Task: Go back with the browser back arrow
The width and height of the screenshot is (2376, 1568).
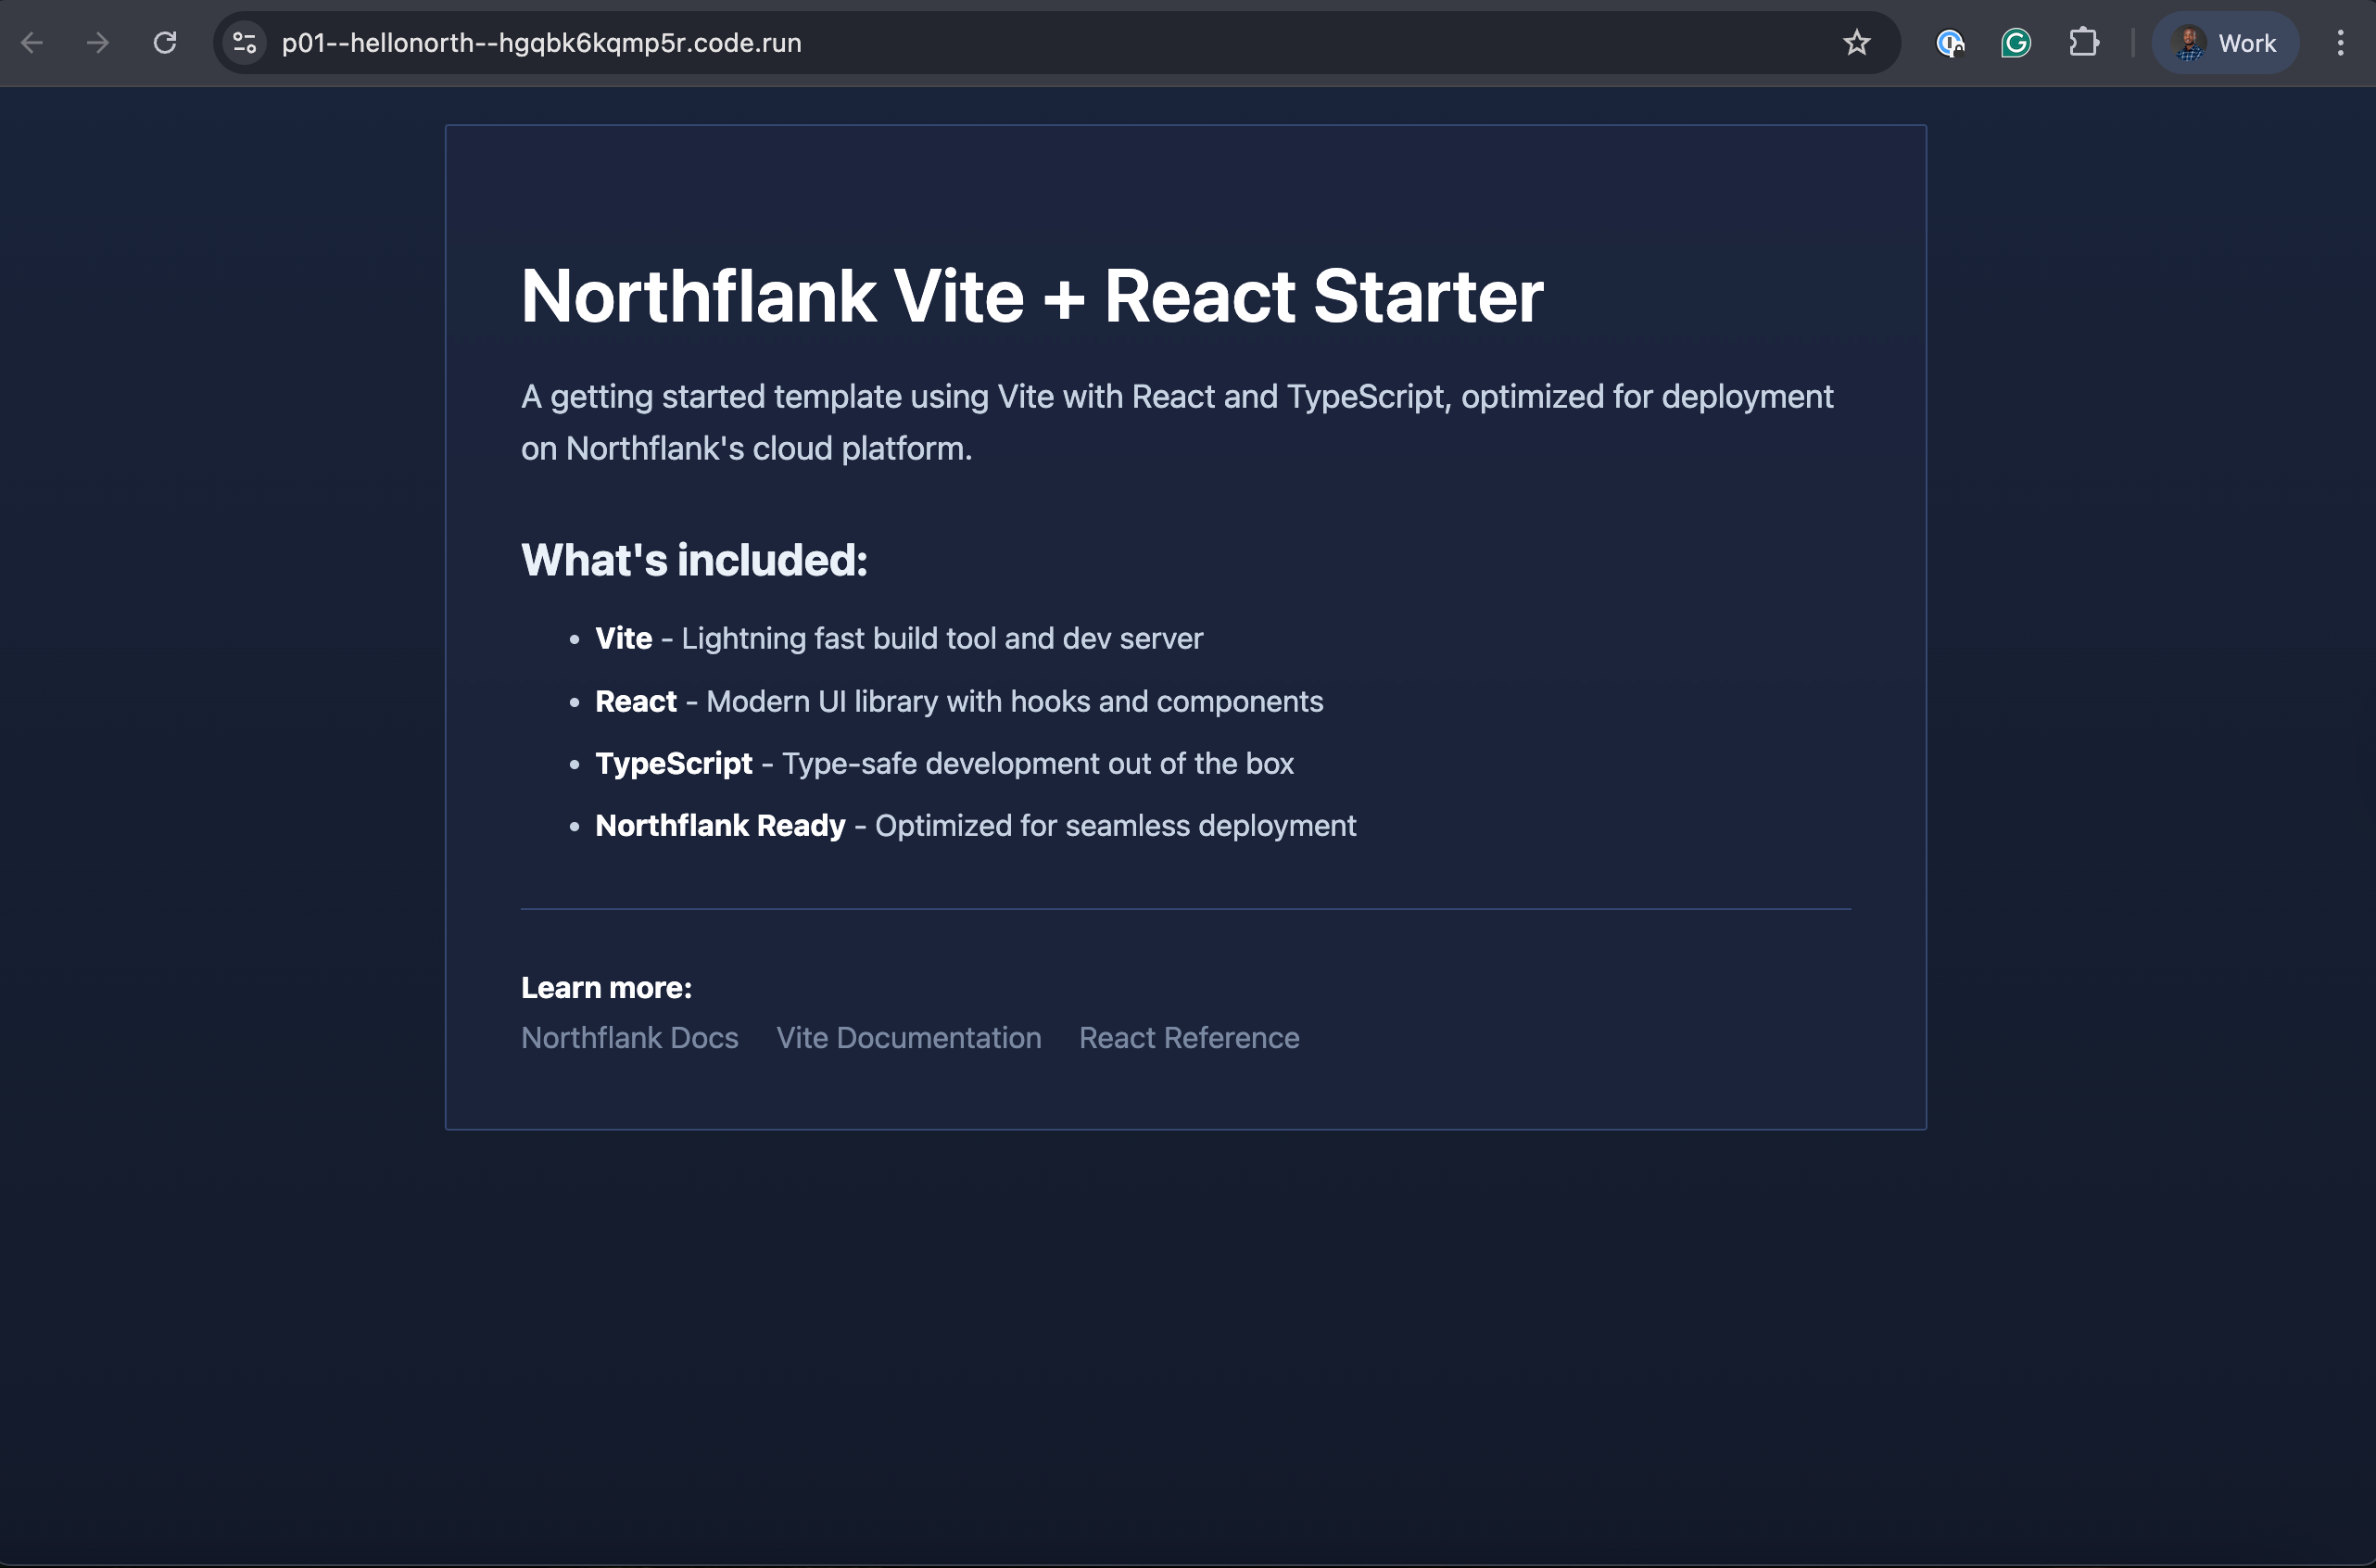Action: coord(32,43)
